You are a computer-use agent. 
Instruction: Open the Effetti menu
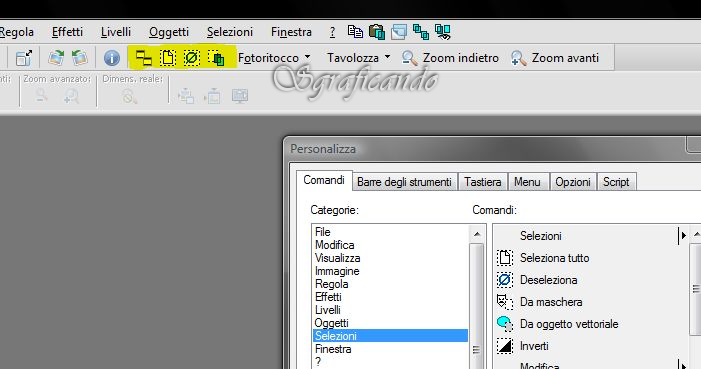[x=67, y=32]
